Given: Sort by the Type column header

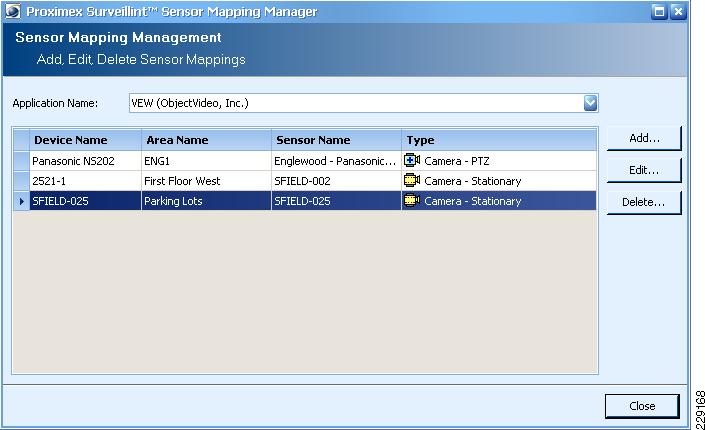Looking at the screenshot, I should pyautogui.click(x=499, y=140).
